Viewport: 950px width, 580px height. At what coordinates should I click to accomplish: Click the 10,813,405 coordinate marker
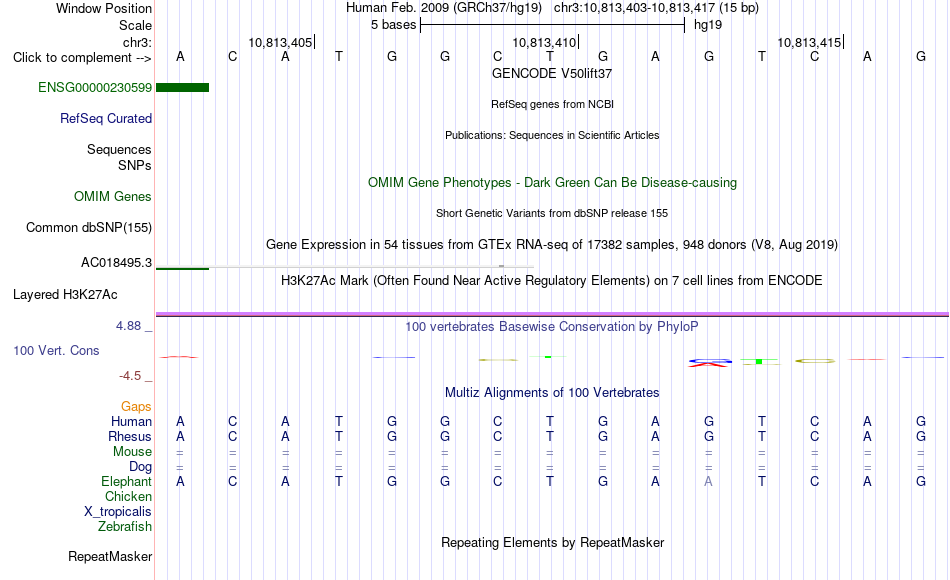(x=281, y=42)
